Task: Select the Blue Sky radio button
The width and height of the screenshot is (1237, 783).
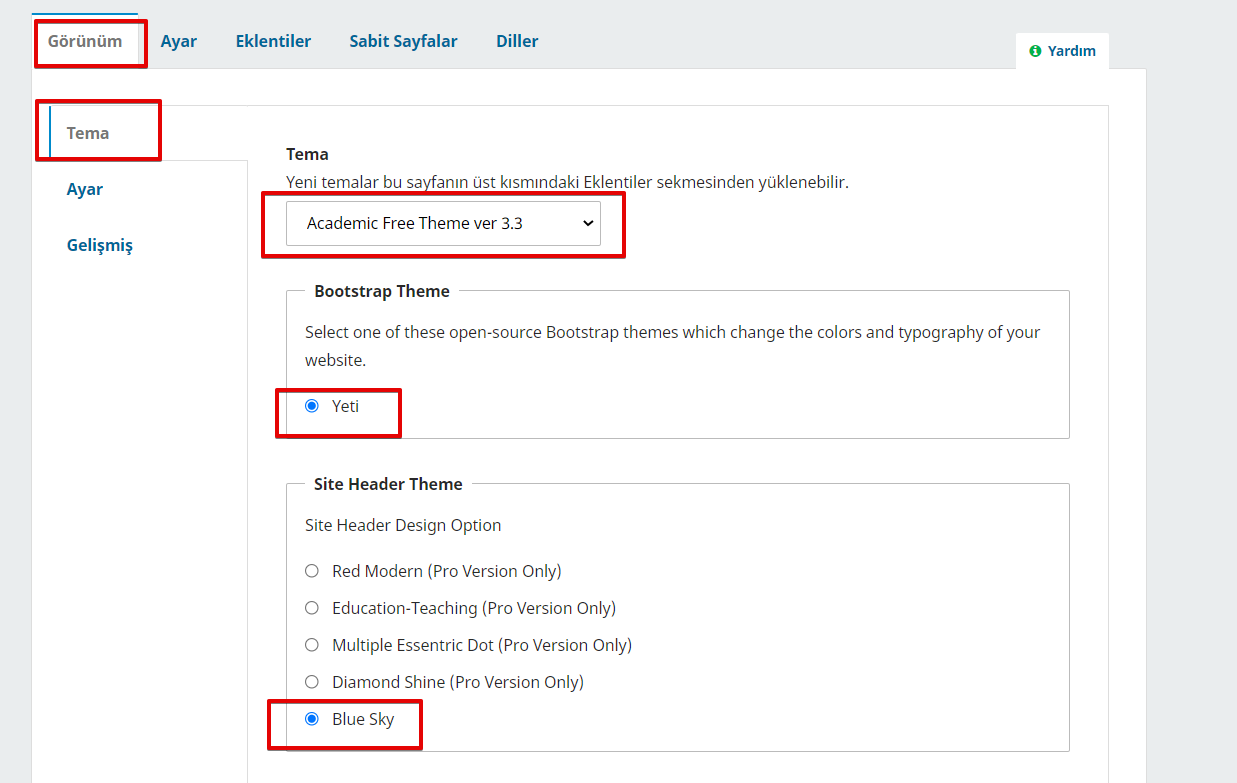Action: coord(312,719)
